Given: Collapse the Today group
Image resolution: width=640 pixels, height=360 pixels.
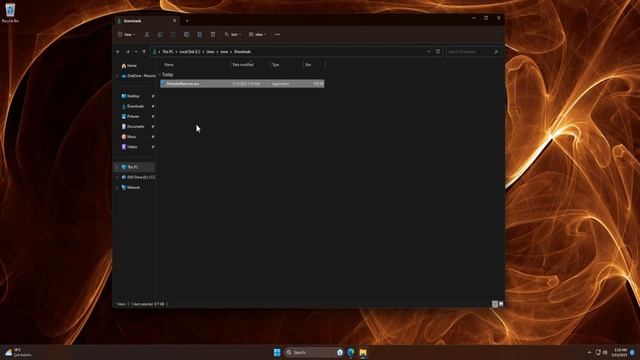Looking at the screenshot, I should tap(160, 75).
